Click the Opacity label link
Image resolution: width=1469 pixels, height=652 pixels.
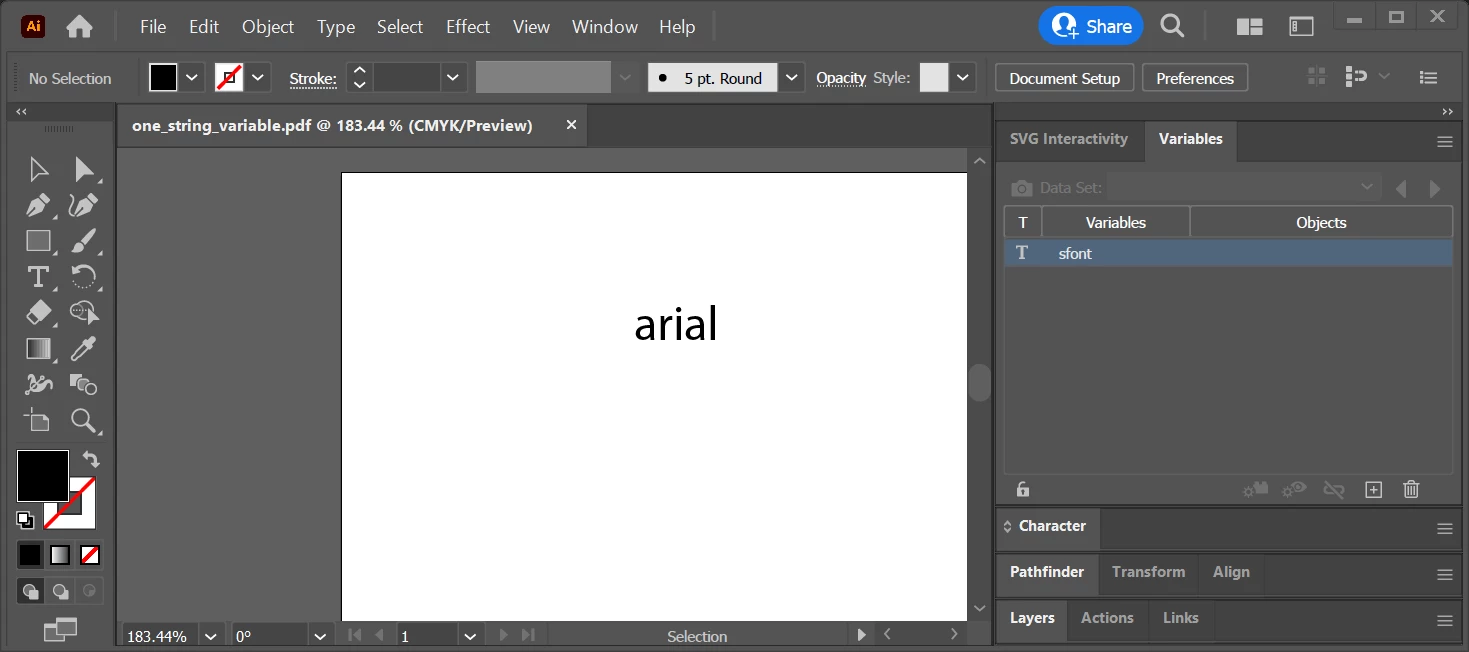(841, 78)
